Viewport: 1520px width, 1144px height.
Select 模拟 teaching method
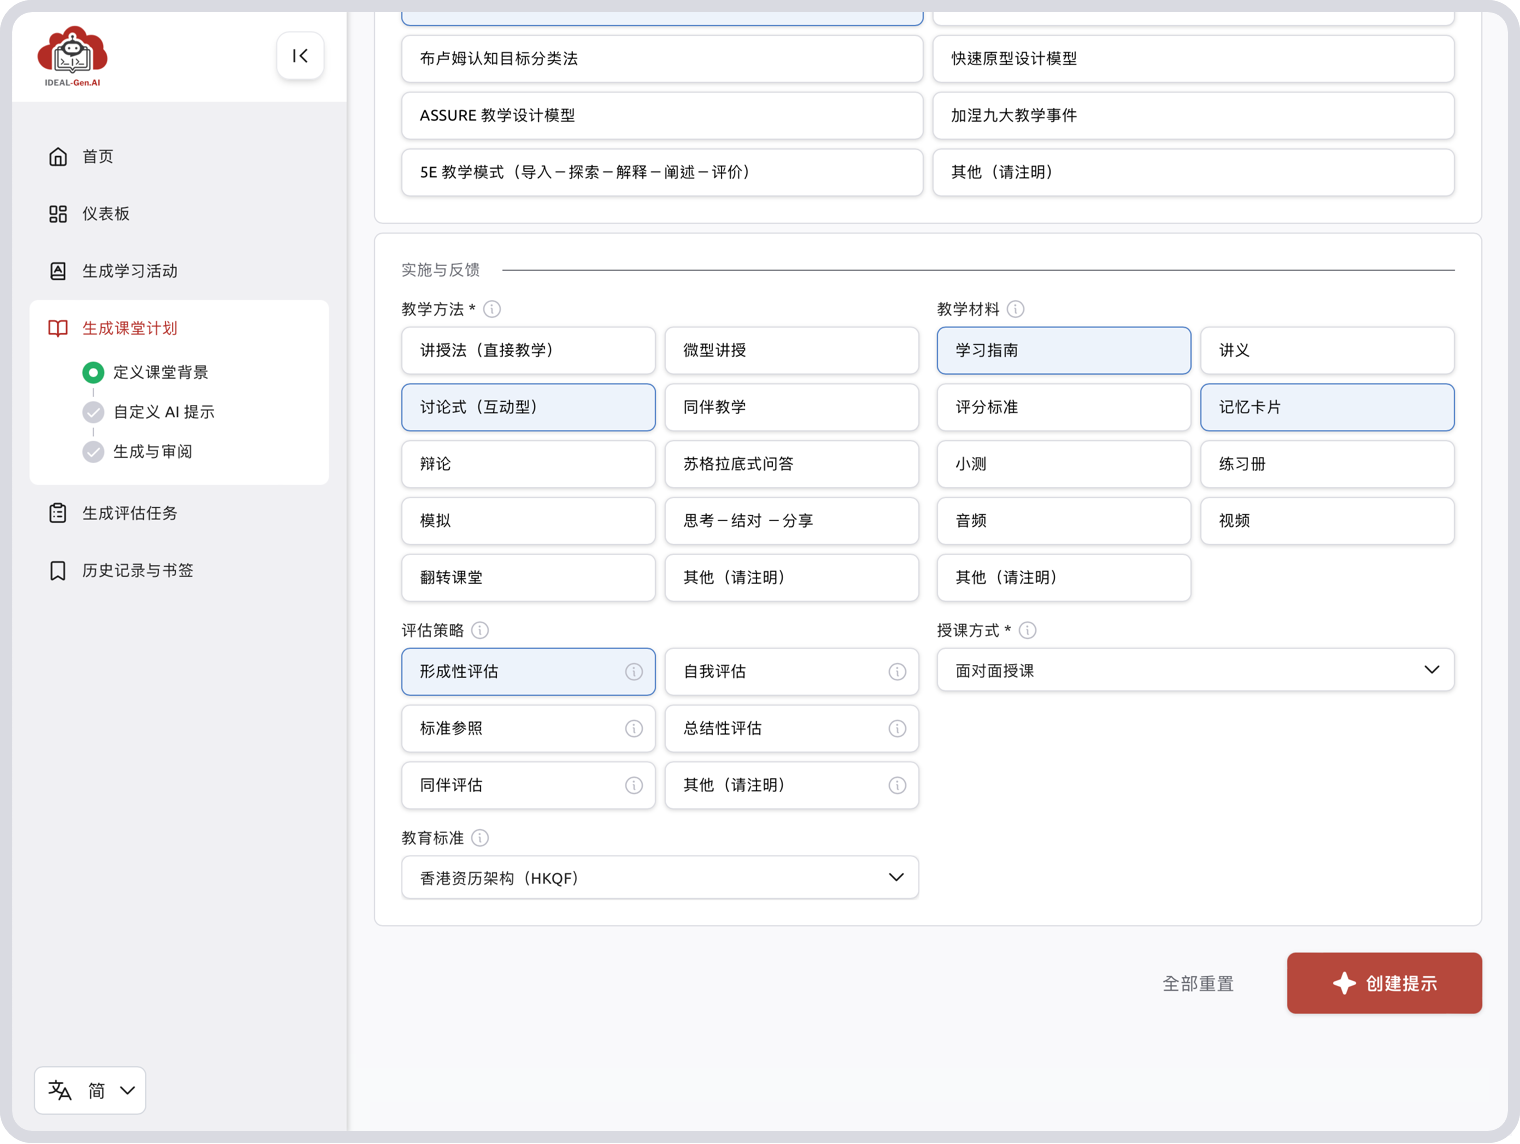tap(528, 521)
